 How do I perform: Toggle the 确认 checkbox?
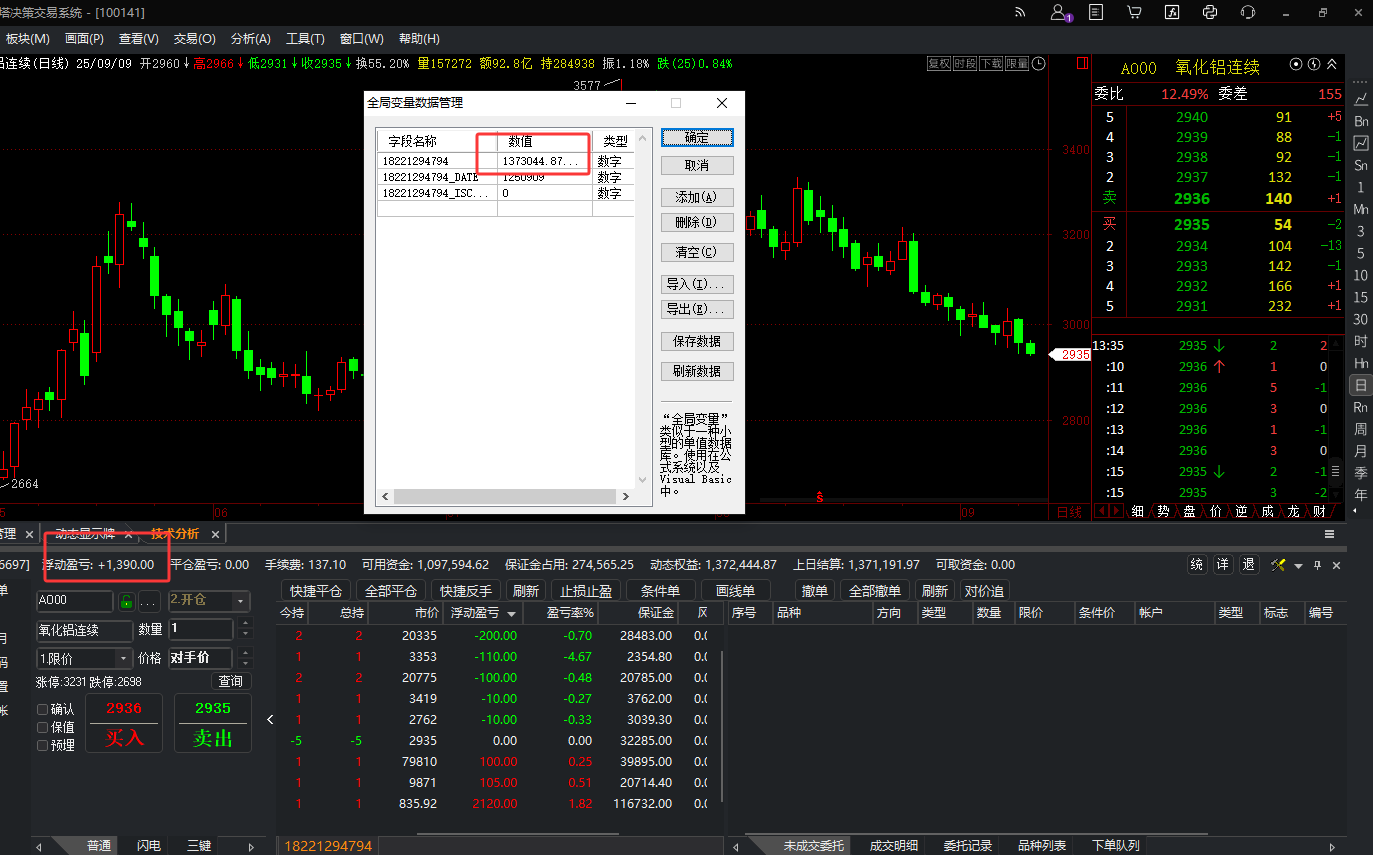pos(43,709)
